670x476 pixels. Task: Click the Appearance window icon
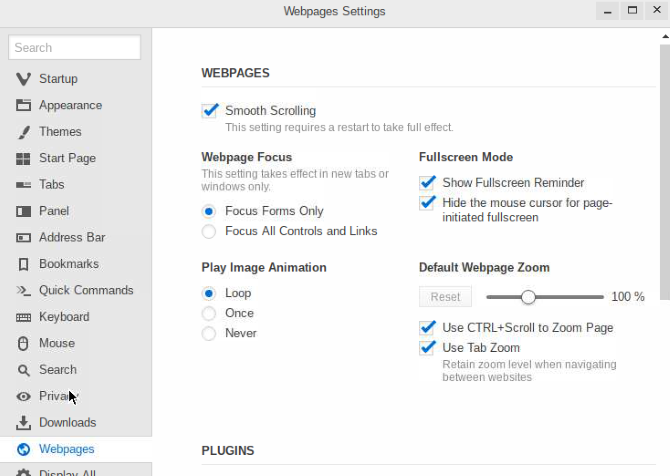[23, 105]
